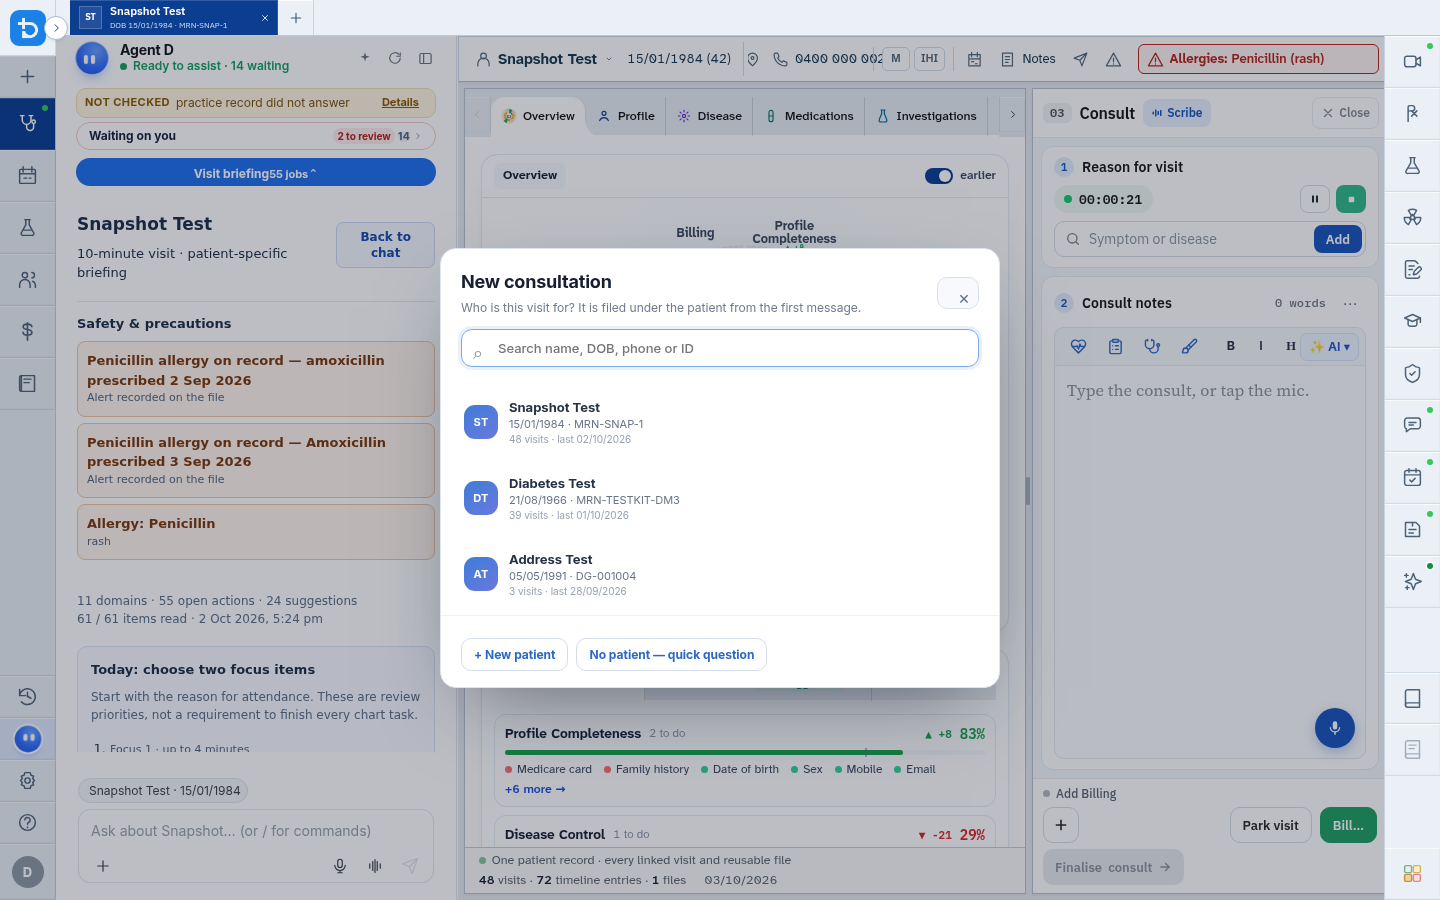Viewport: 1440px width, 900px height.
Task: Click the New patient button
Action: tap(514, 655)
